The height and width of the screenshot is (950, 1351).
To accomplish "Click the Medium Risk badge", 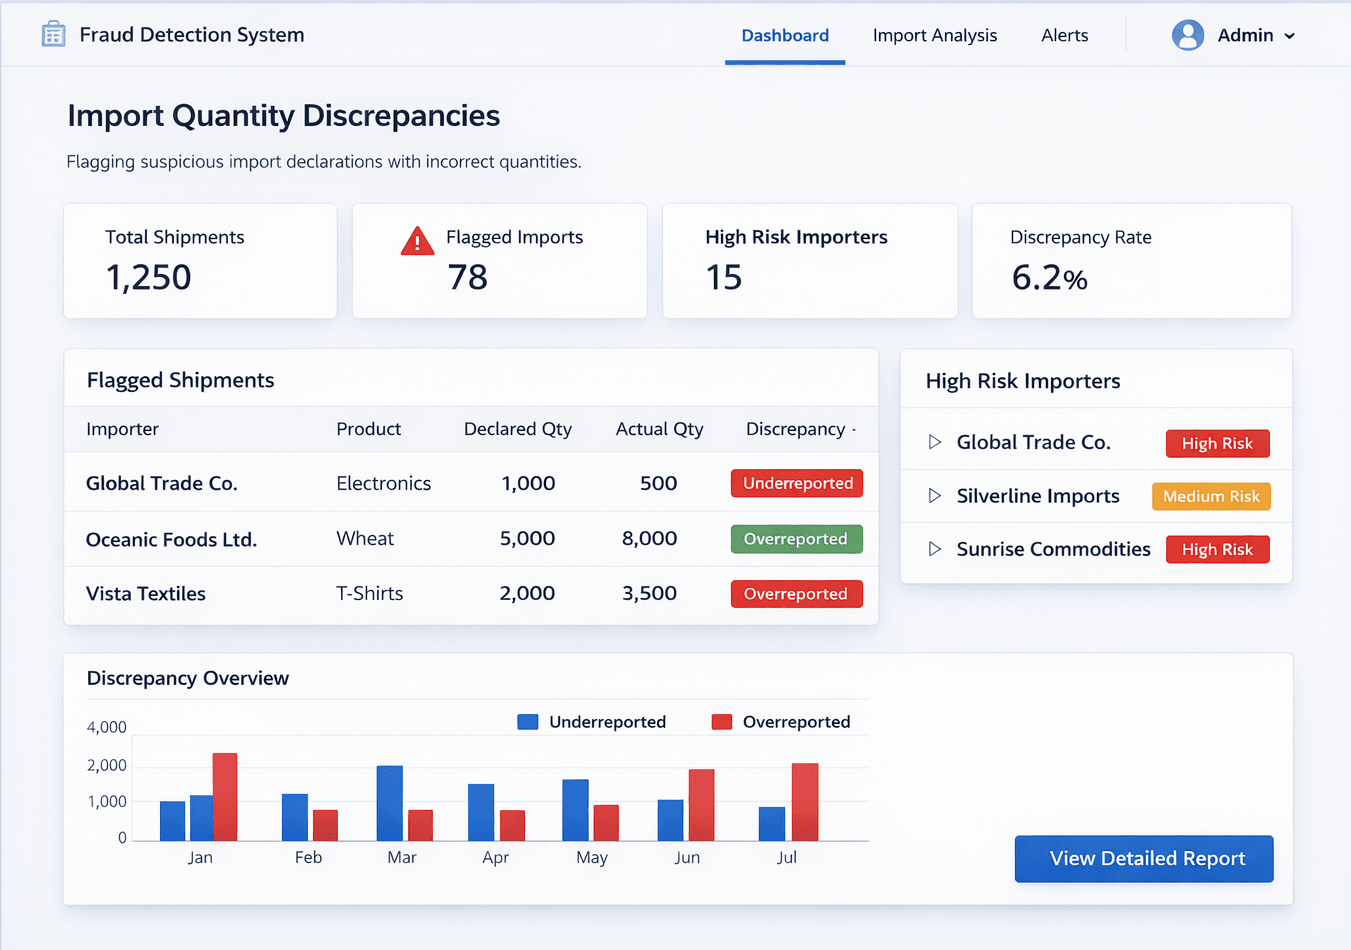I will pyautogui.click(x=1211, y=496).
